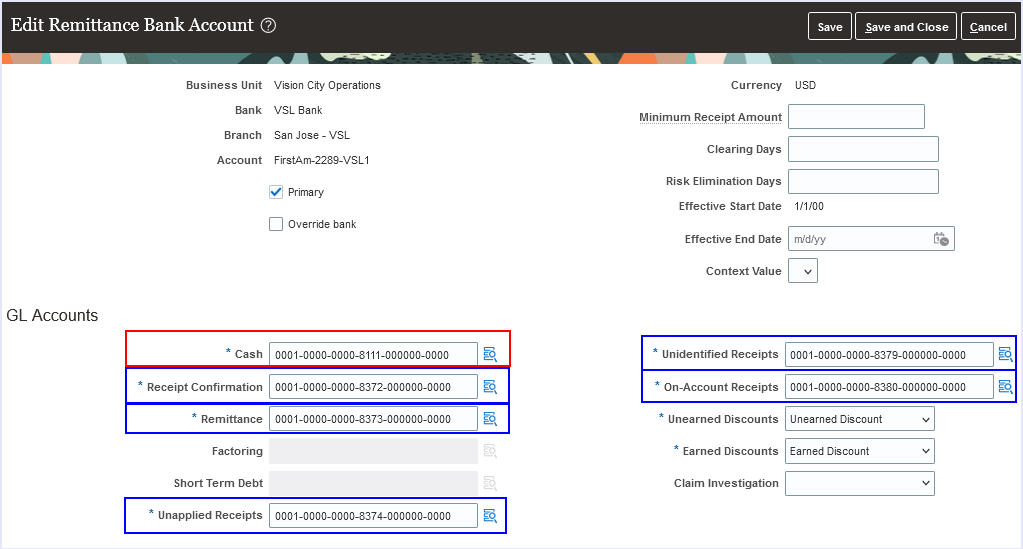Screen dimensions: 1023x549
Task: Click help icon beside page title
Action: pyautogui.click(x=268, y=26)
